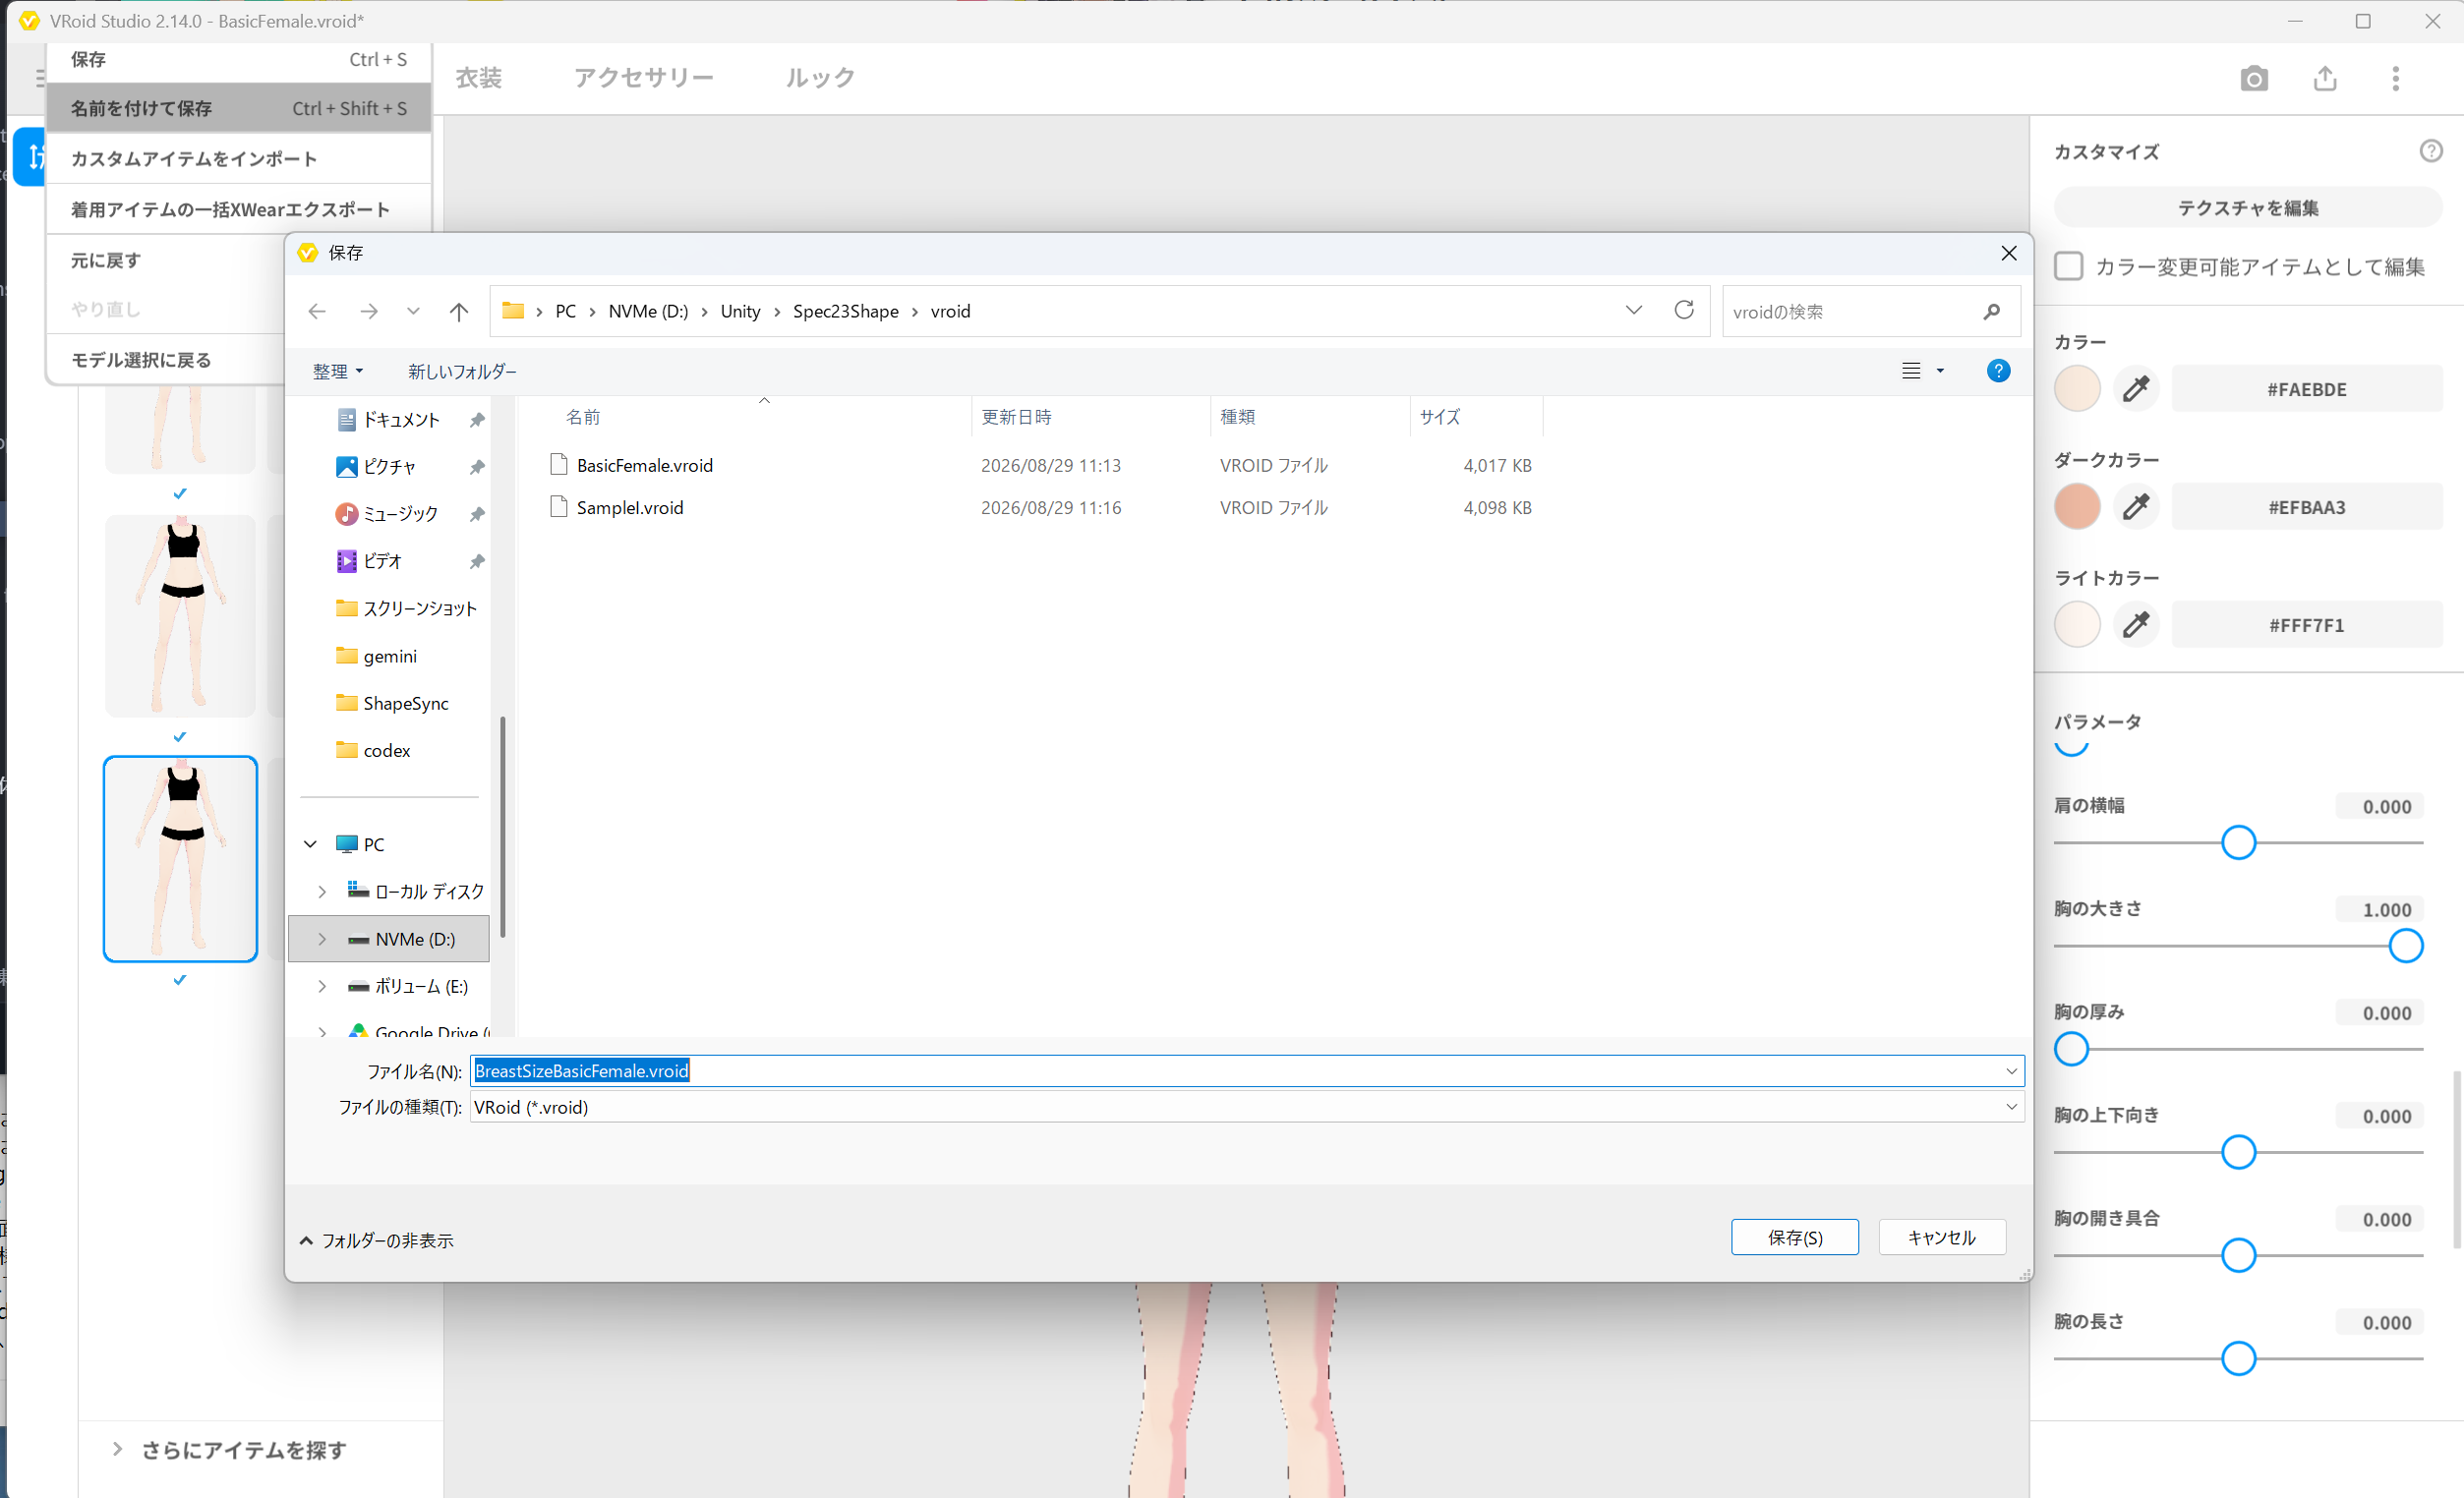Screen dimensions: 2464x1498
Task: Switch to the ルック (Look) tab
Action: (x=820, y=78)
